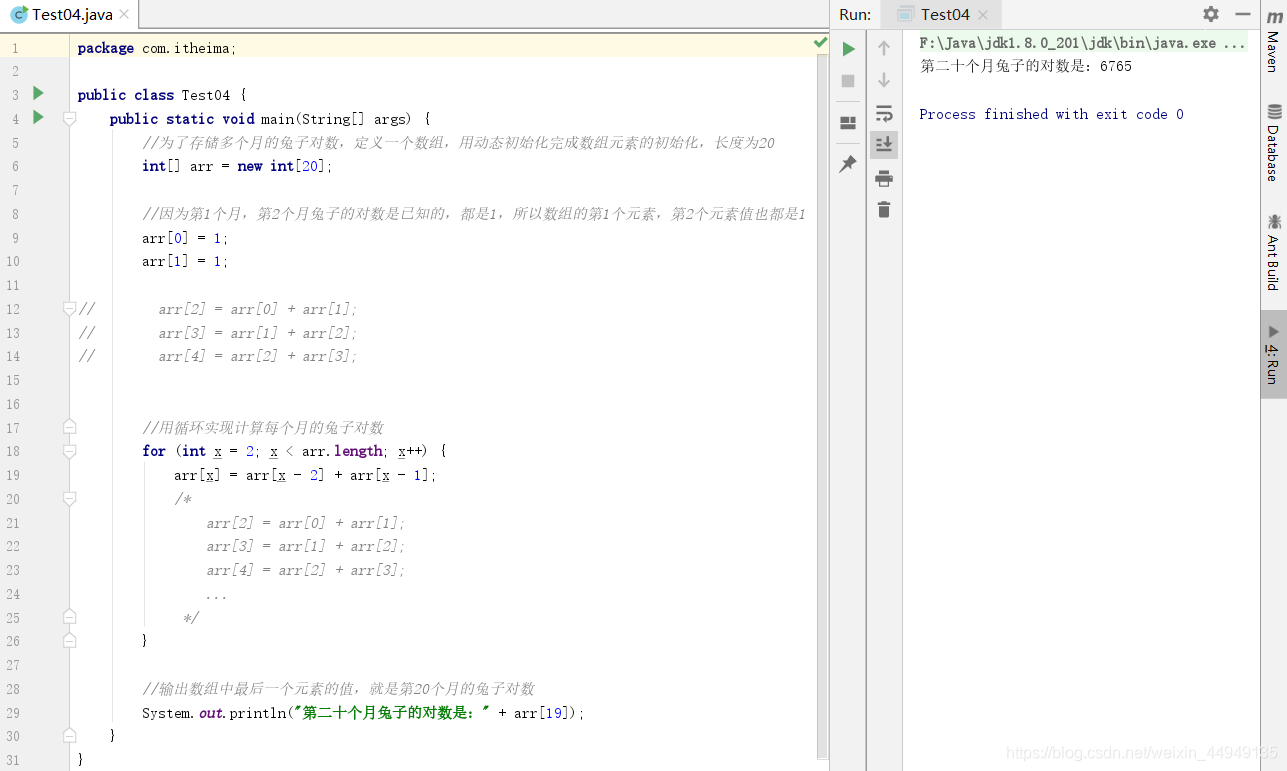
Task: Collapse the main method fold region
Action: [x=68, y=118]
